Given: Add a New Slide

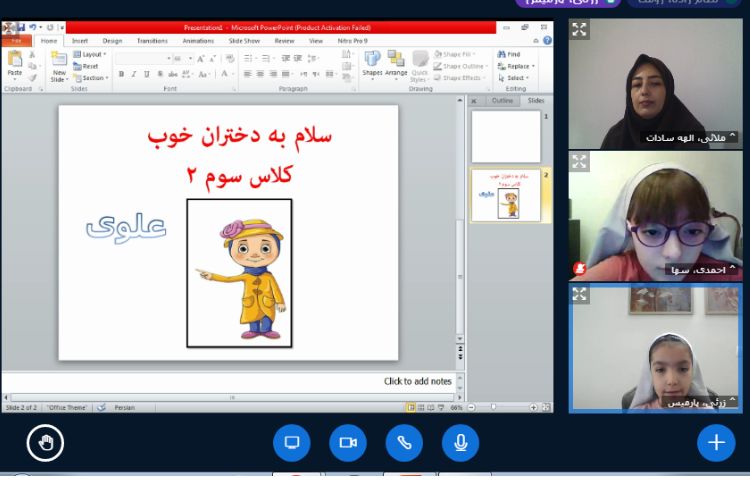Looking at the screenshot, I should click(x=59, y=67).
